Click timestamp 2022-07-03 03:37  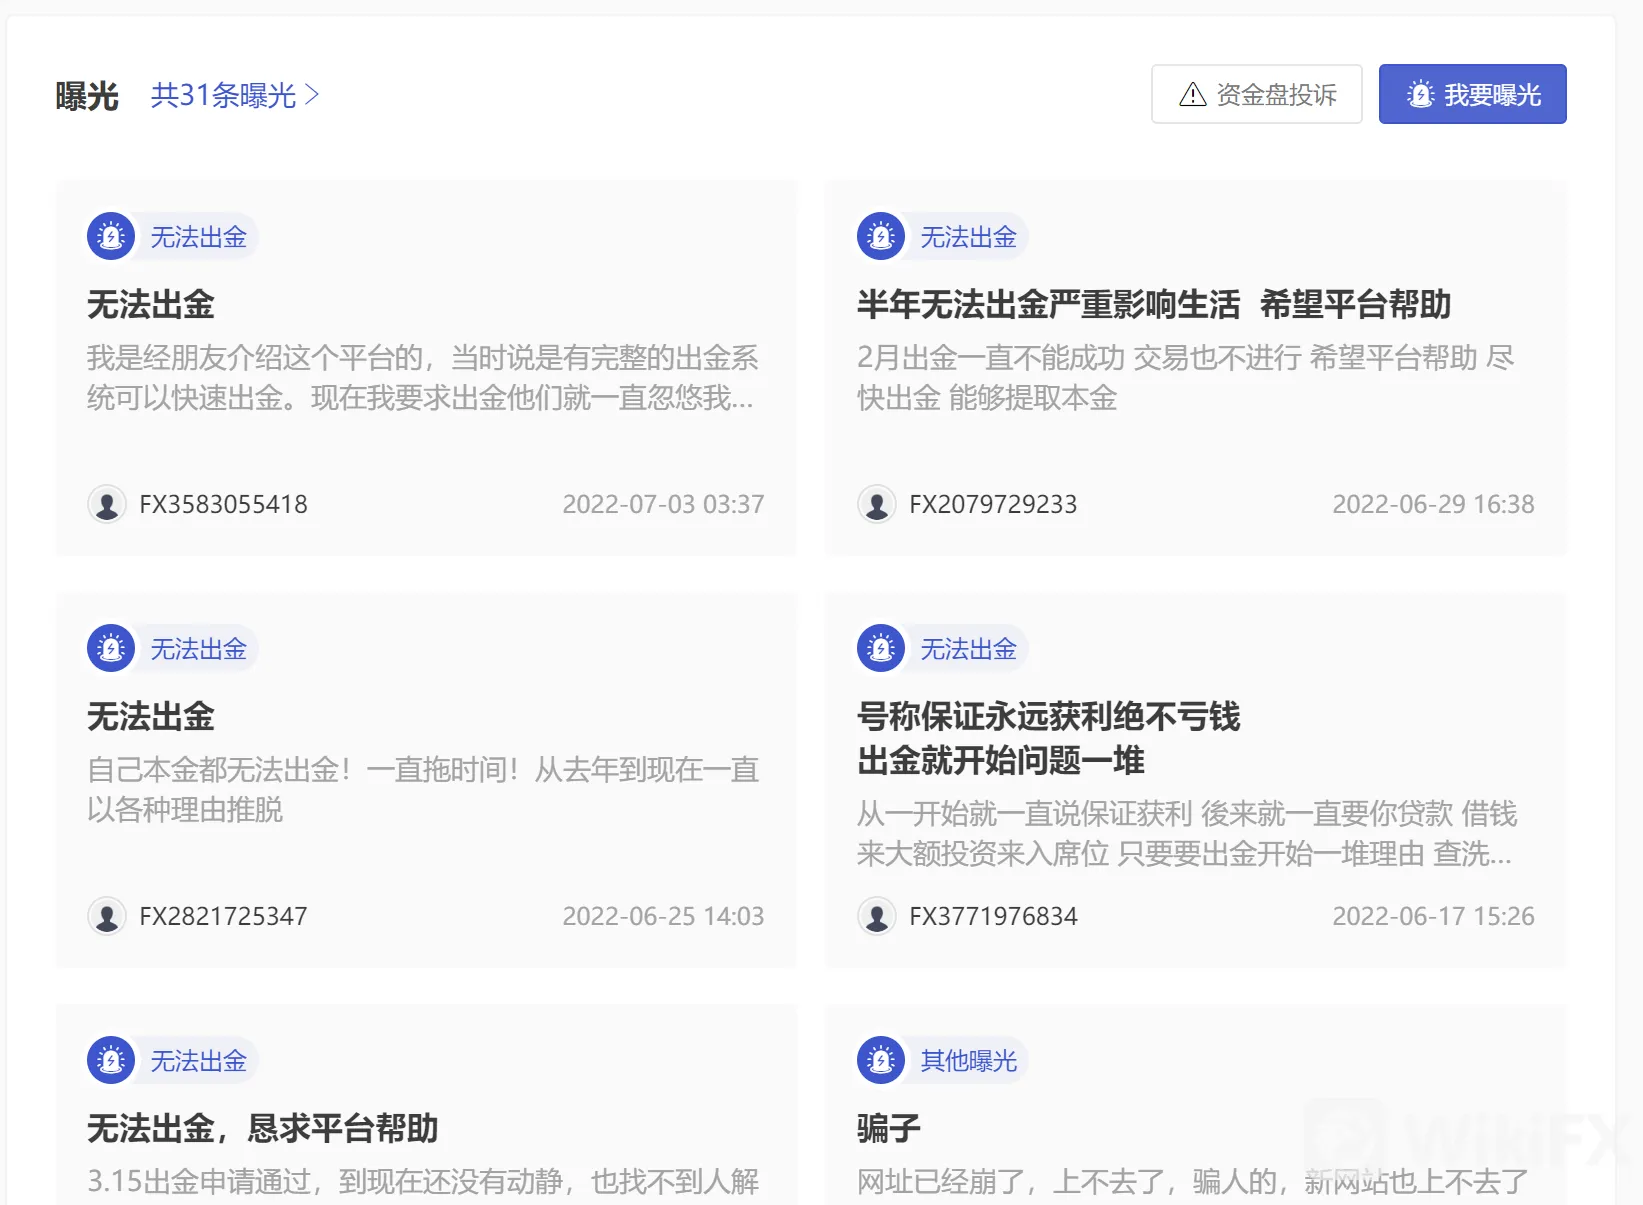coord(663,504)
